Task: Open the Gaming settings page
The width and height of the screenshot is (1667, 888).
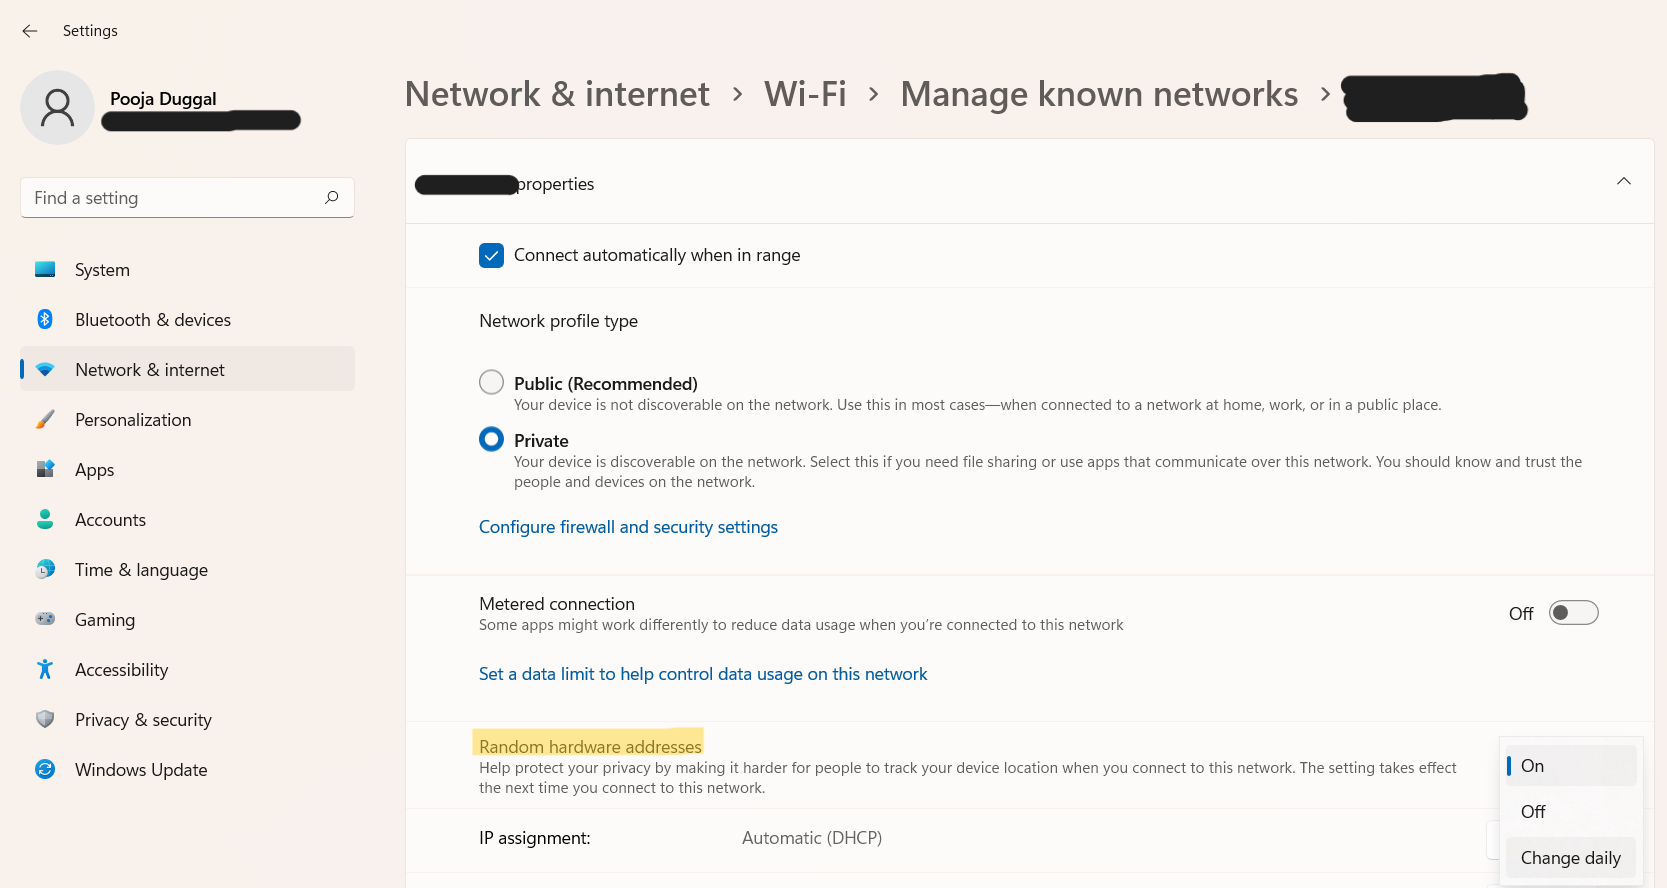Action: coord(105,620)
